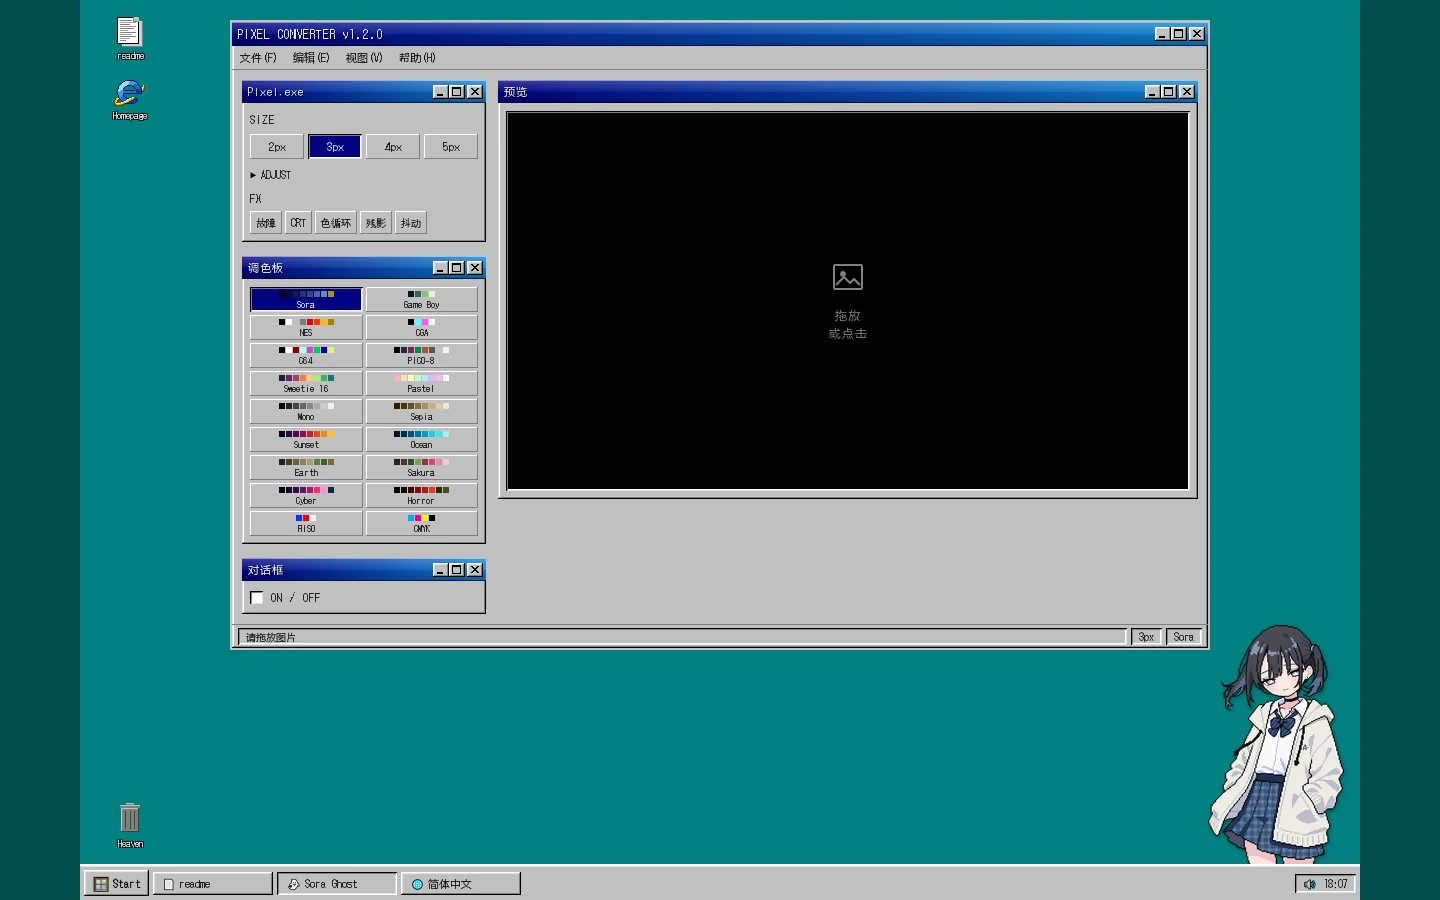
Task: Click the anime girl desktop mascot
Action: pyautogui.click(x=1276, y=743)
